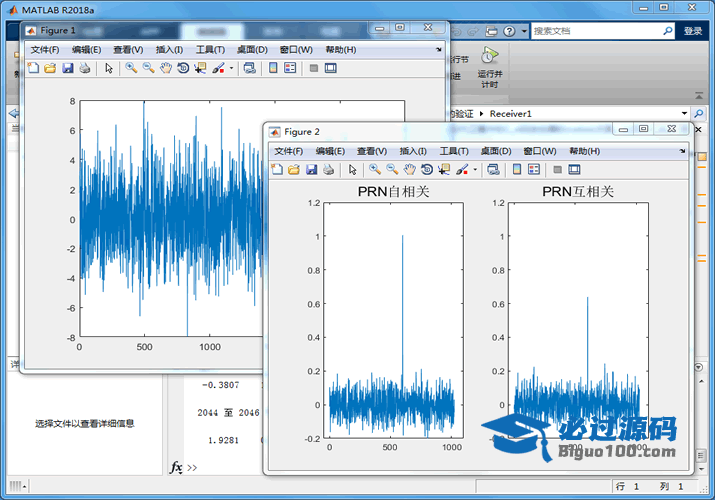The image size is (715, 500).
Task: Click Rotate 3D tool in Figure 1 toolbar
Action: [x=183, y=68]
